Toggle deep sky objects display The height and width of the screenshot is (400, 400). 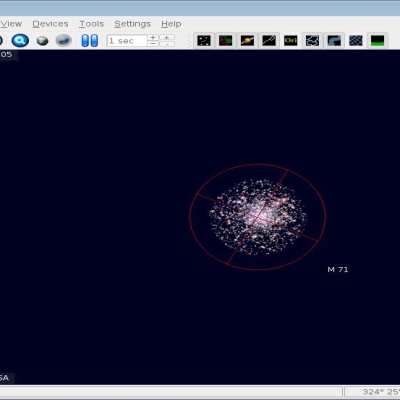pyautogui.click(x=226, y=41)
